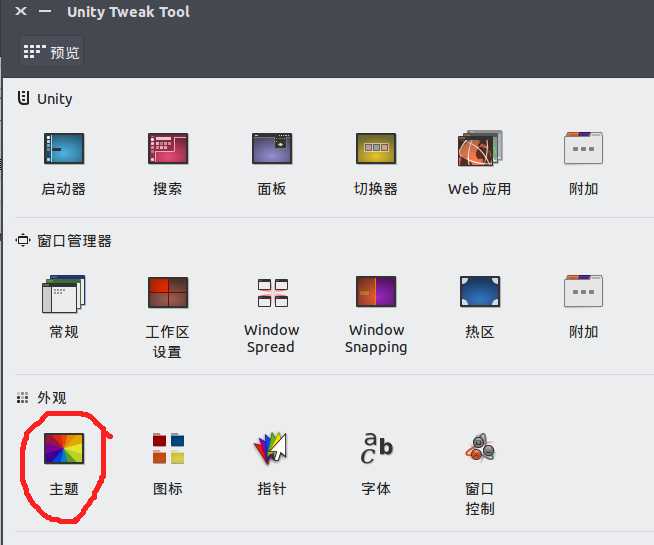Open the 搜索 (Search) settings icon

168,149
